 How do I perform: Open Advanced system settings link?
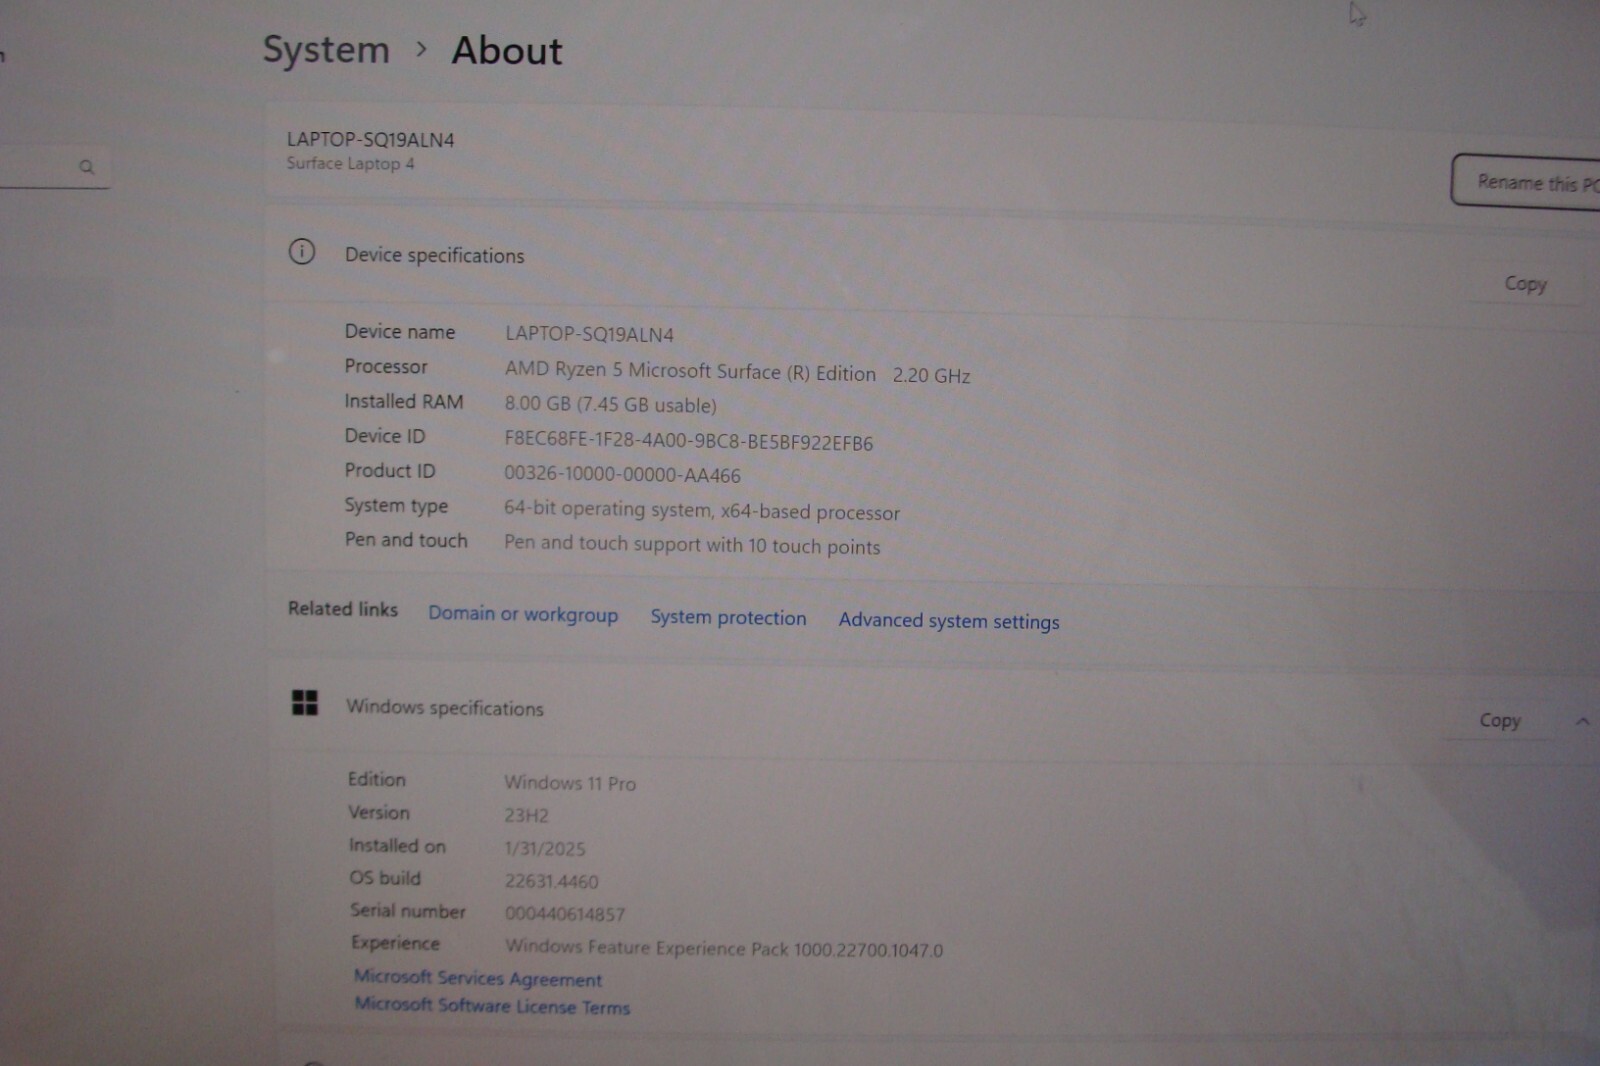[949, 621]
